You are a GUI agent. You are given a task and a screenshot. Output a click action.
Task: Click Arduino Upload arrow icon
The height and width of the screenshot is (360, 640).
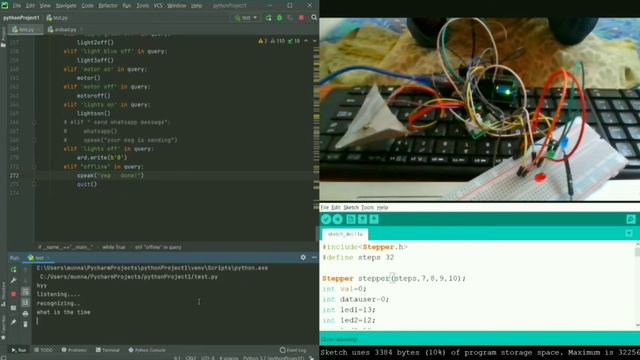(x=338, y=219)
